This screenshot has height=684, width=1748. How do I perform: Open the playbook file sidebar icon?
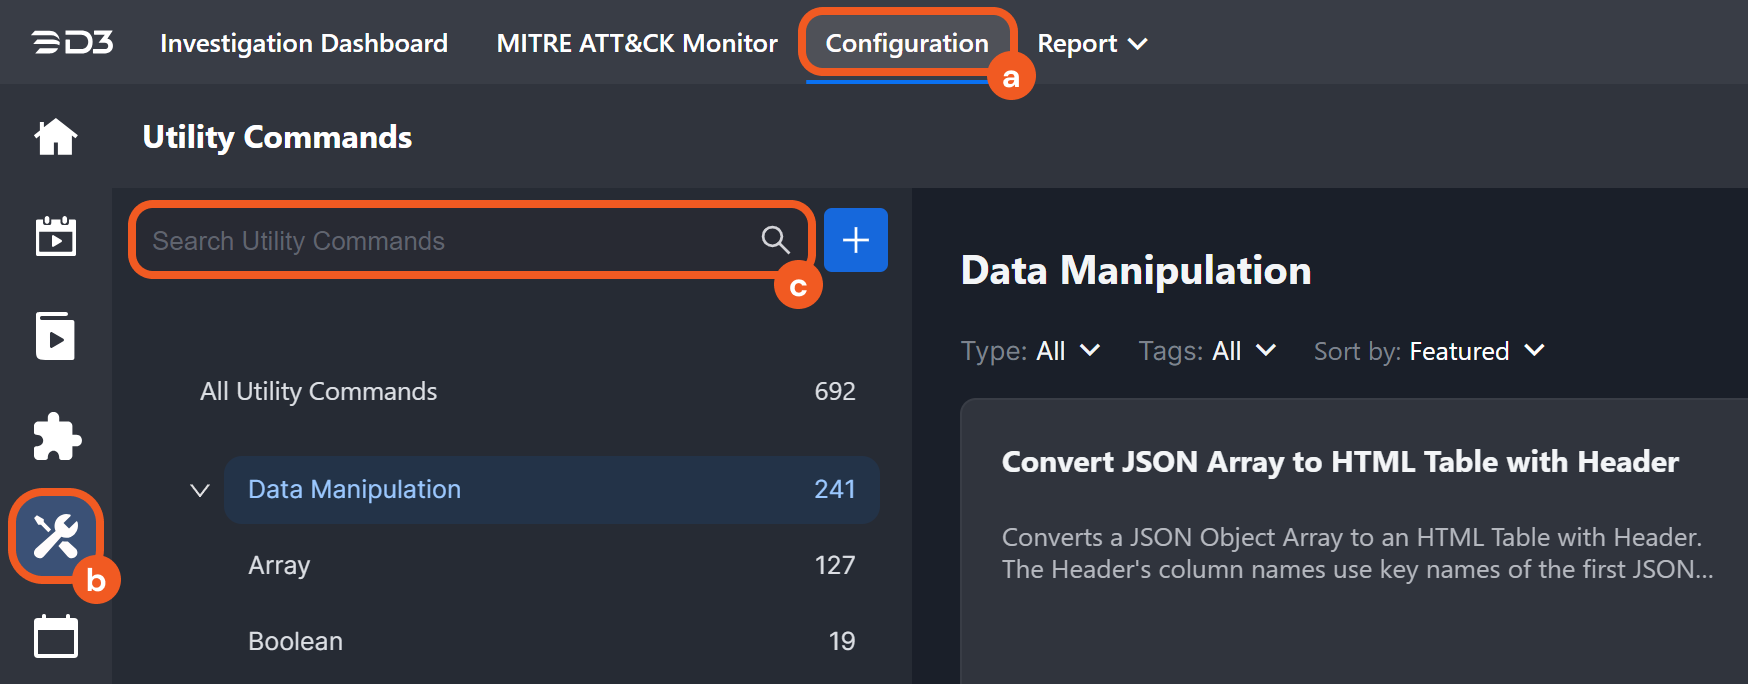(x=56, y=336)
